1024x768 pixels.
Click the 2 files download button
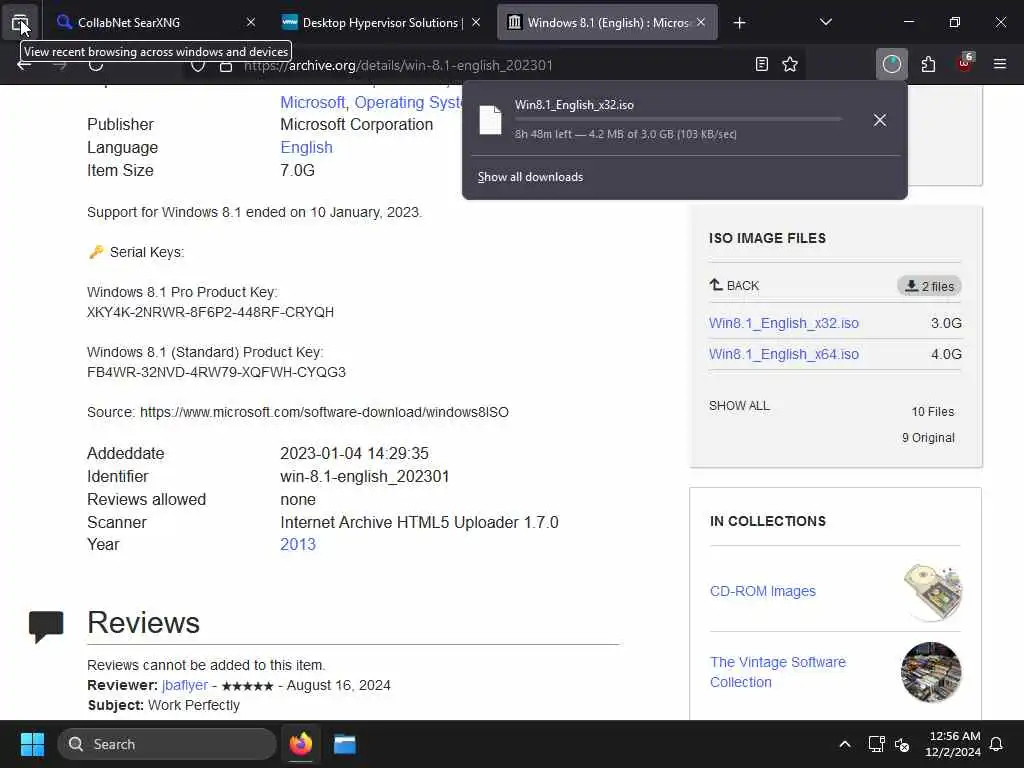pyautogui.click(x=929, y=286)
